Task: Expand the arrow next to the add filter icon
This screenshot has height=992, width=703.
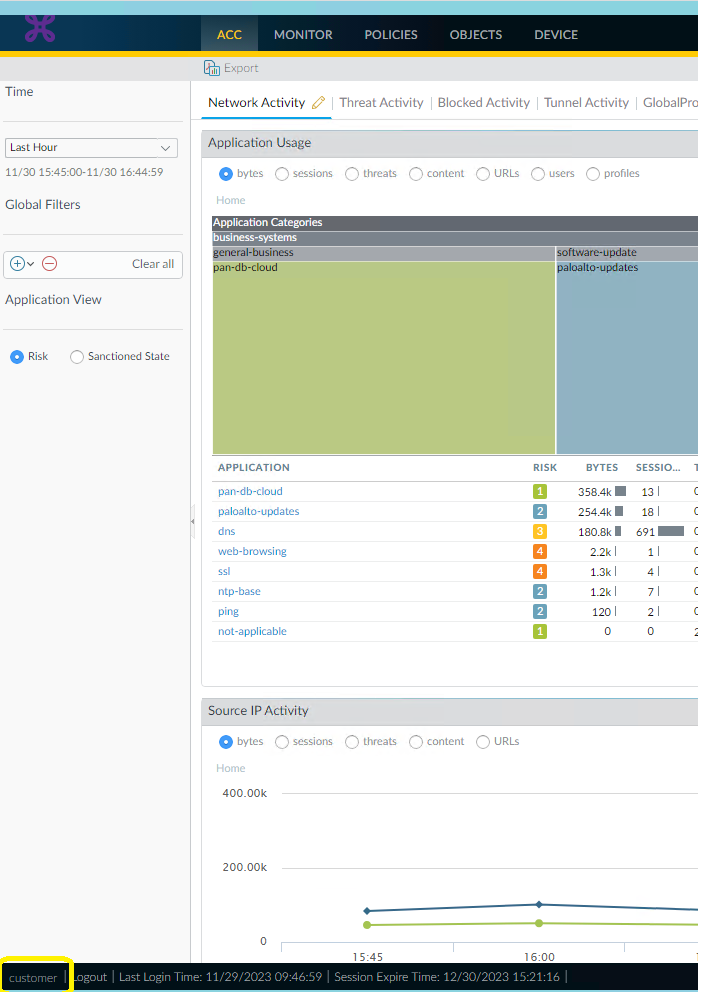Action: (31, 264)
